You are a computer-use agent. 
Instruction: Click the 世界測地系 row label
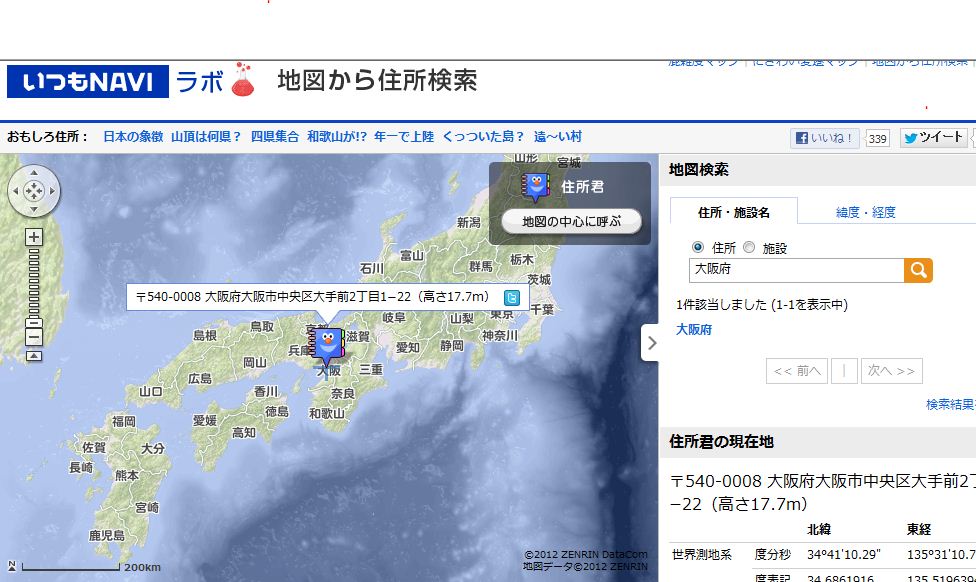pyautogui.click(x=702, y=554)
